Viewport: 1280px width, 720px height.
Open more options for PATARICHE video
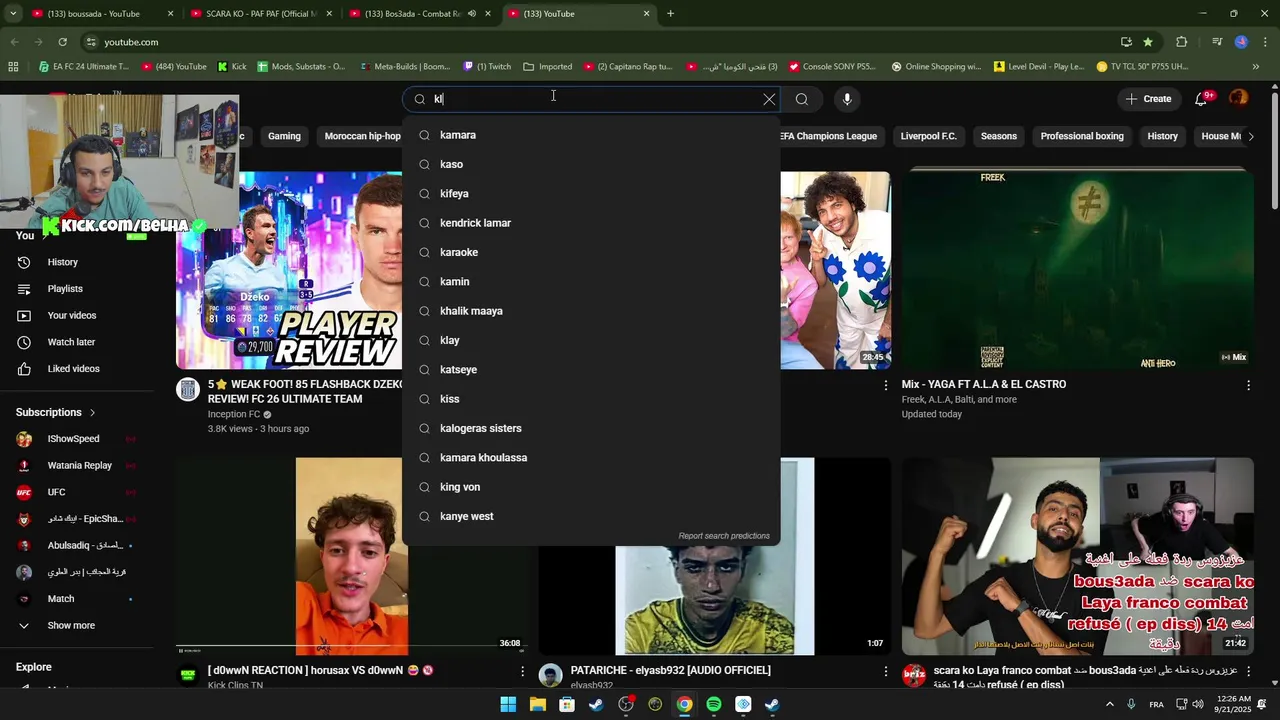(885, 671)
